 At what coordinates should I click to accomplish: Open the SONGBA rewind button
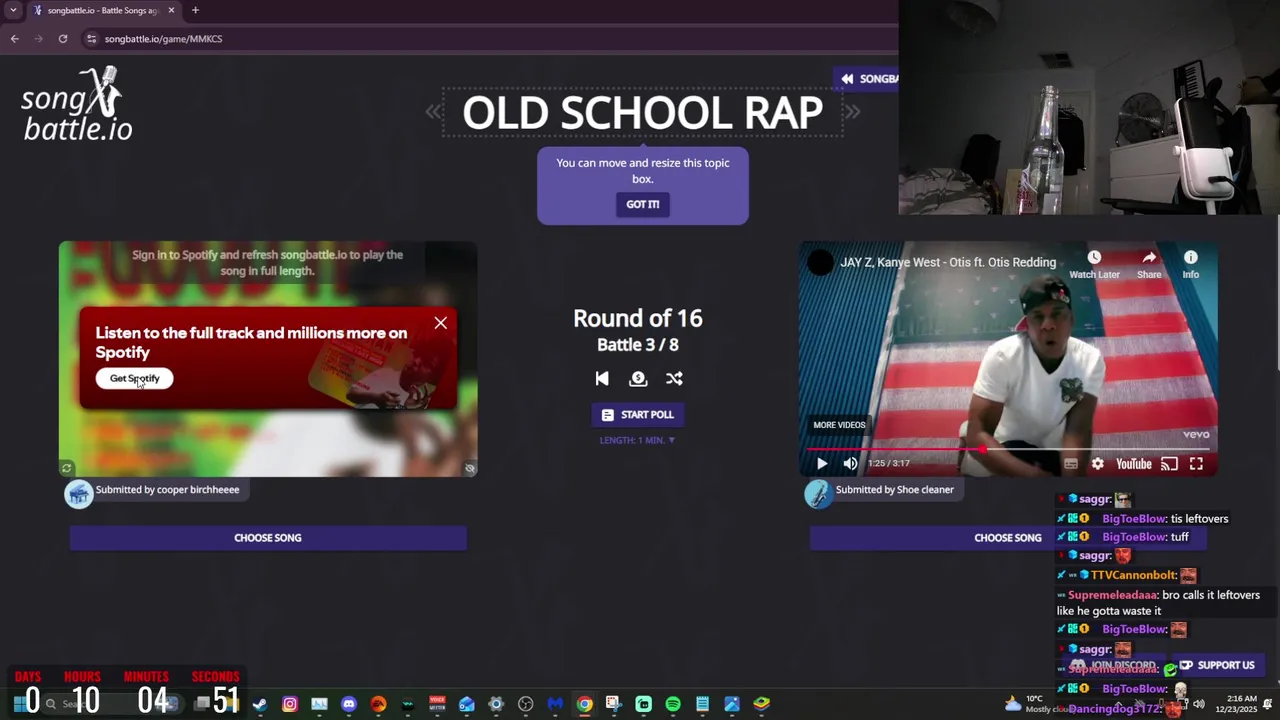[x=868, y=79]
